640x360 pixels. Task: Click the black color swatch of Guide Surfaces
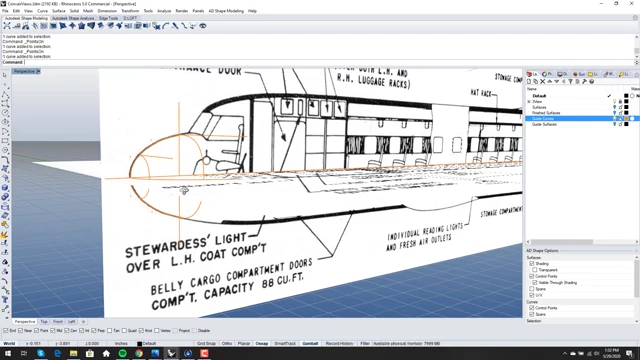point(626,124)
